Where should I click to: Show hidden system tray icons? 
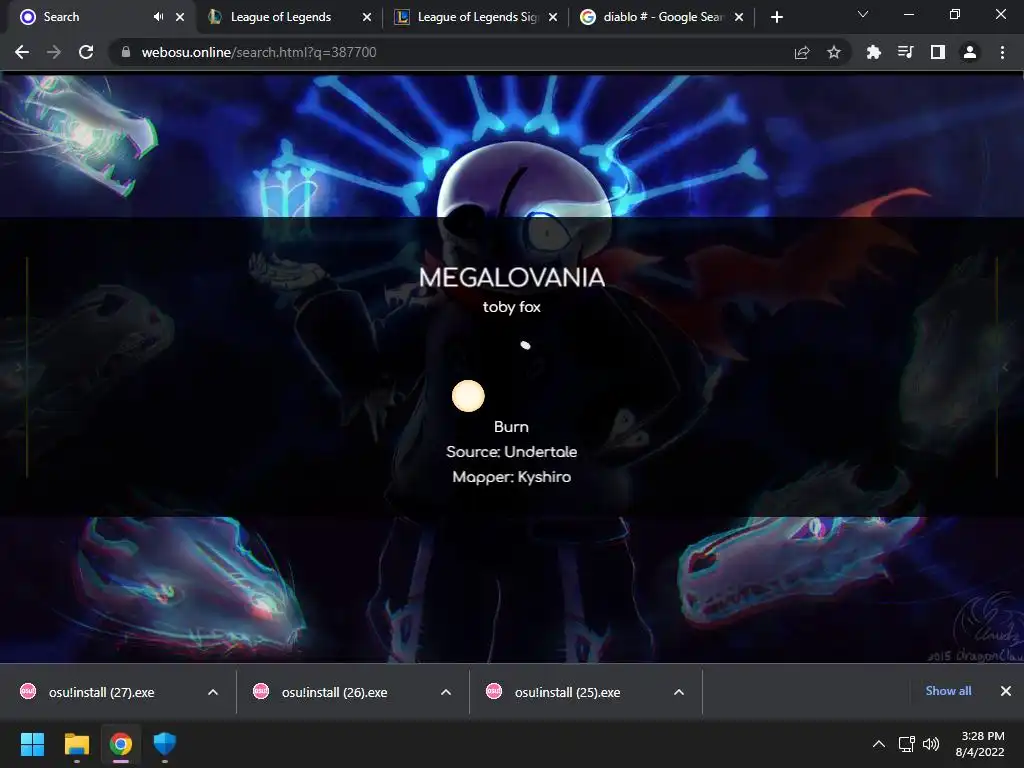[x=879, y=744]
